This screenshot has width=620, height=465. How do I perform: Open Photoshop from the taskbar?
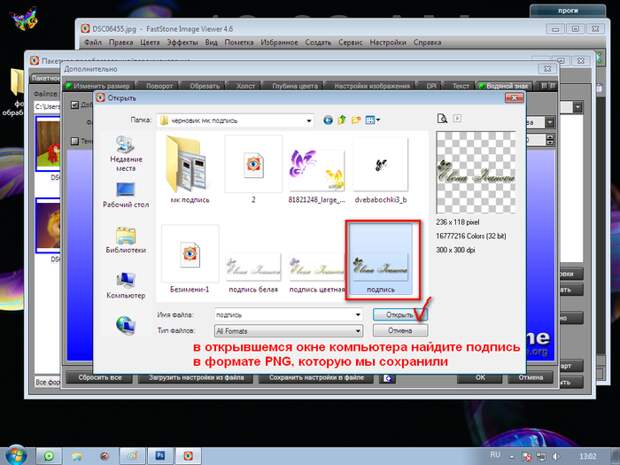(x=160, y=456)
